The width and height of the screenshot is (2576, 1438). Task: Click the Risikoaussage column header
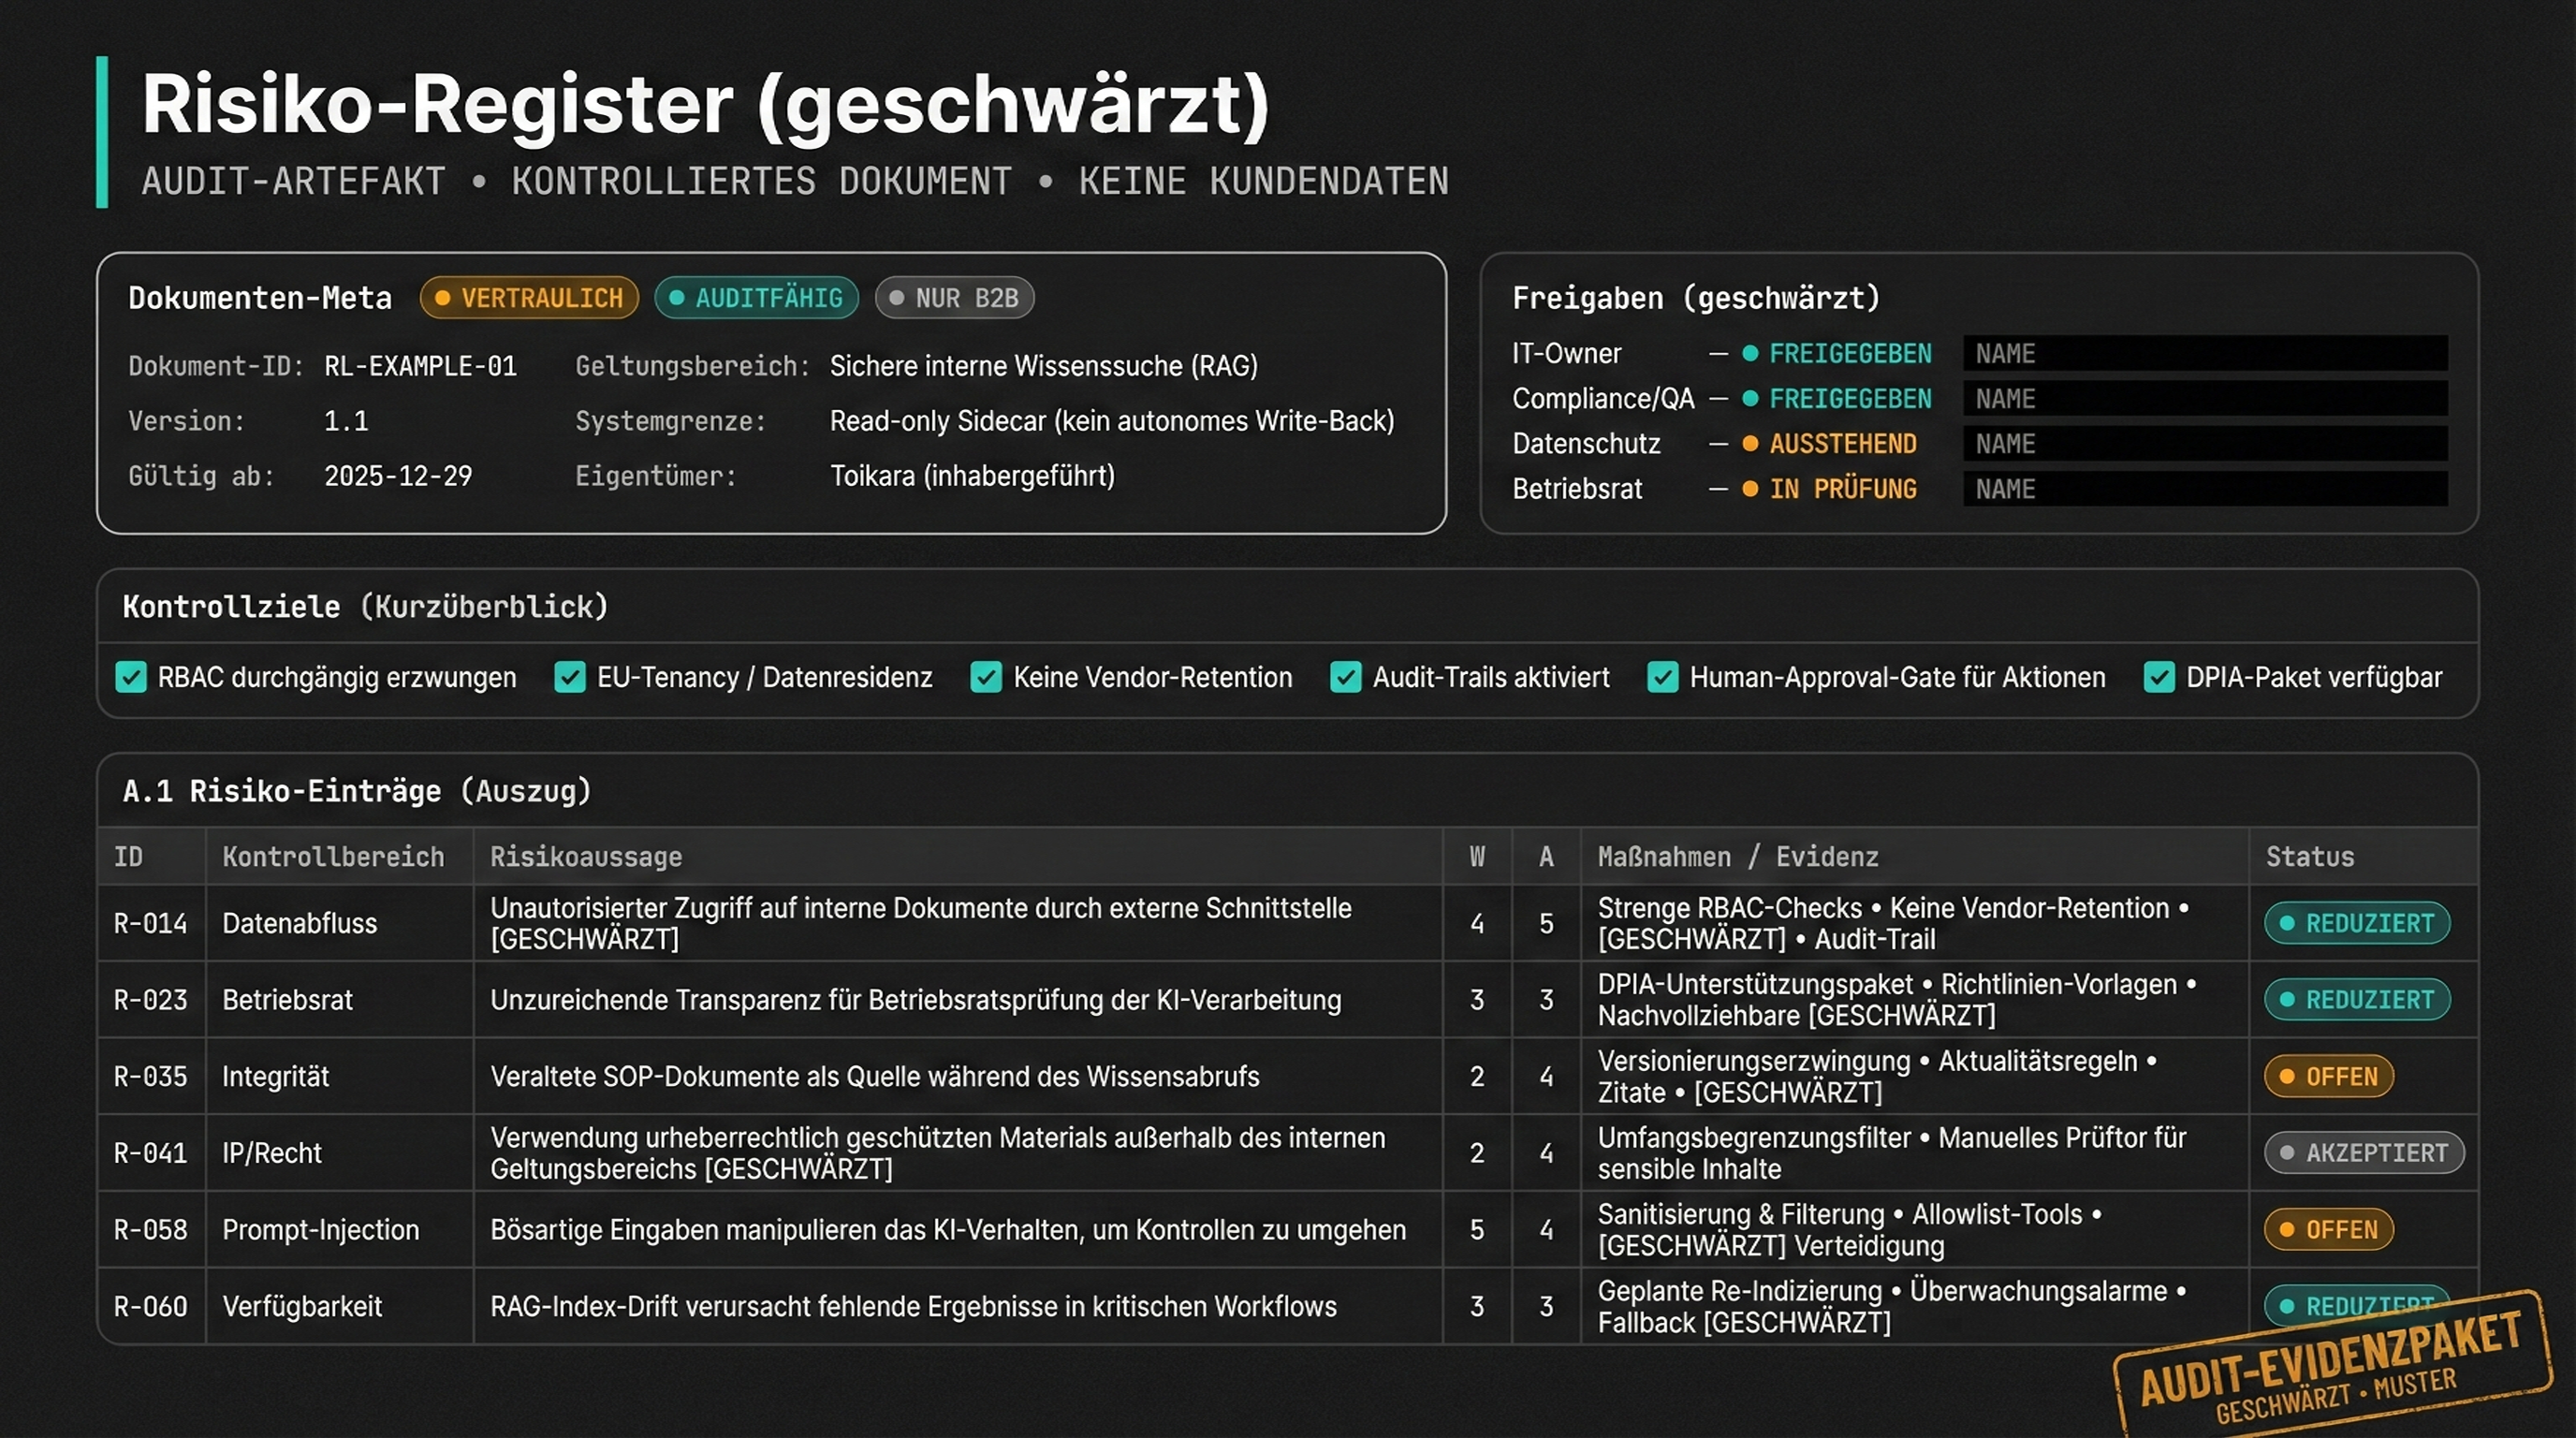(x=586, y=857)
